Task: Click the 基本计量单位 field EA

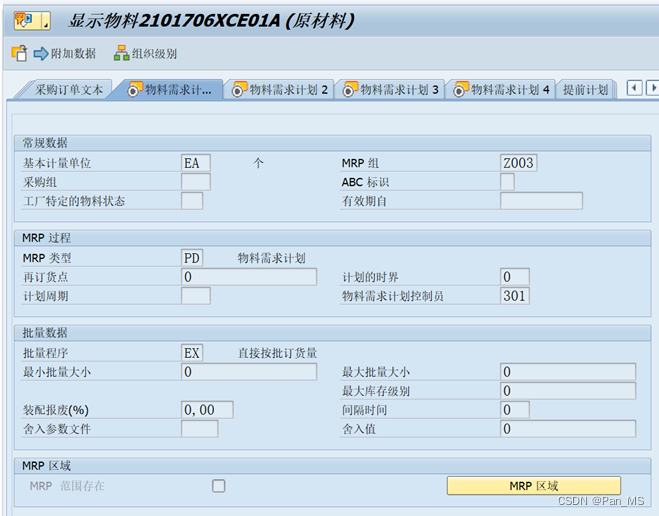Action: (196, 163)
